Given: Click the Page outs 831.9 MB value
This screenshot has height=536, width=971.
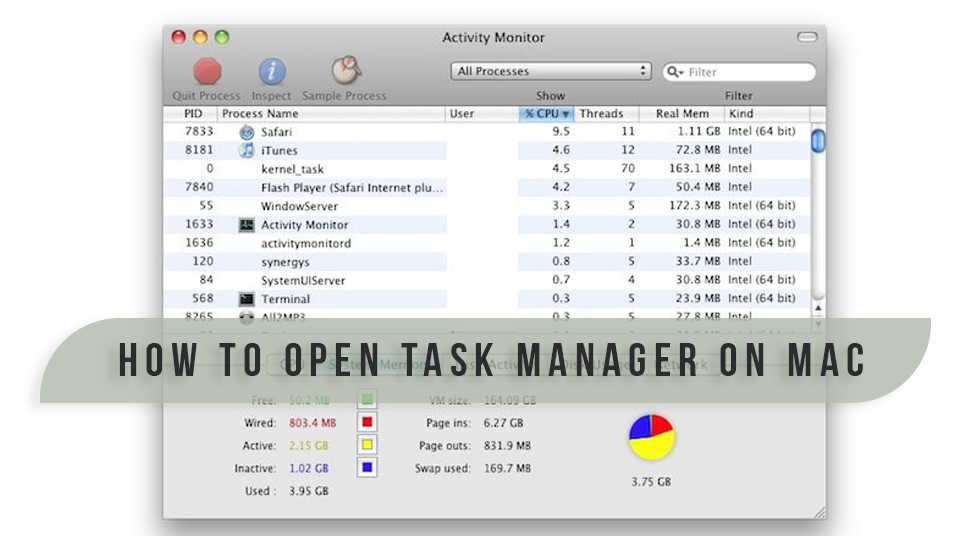Looking at the screenshot, I should coord(507,446).
